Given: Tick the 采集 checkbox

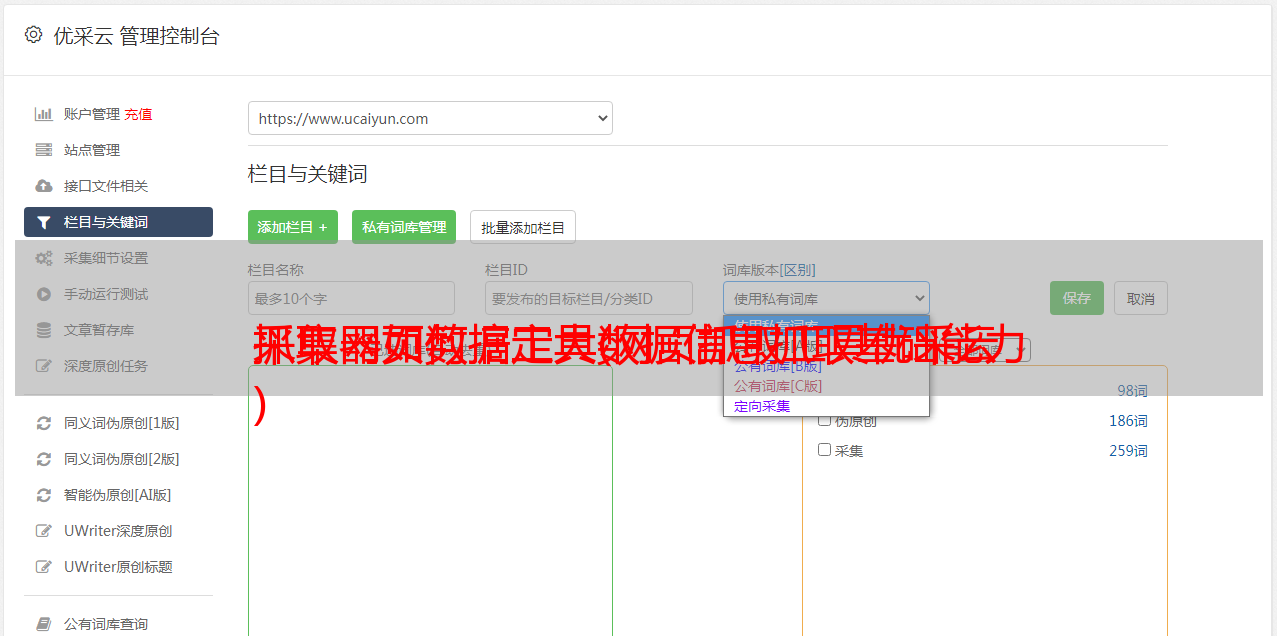Looking at the screenshot, I should point(825,450).
